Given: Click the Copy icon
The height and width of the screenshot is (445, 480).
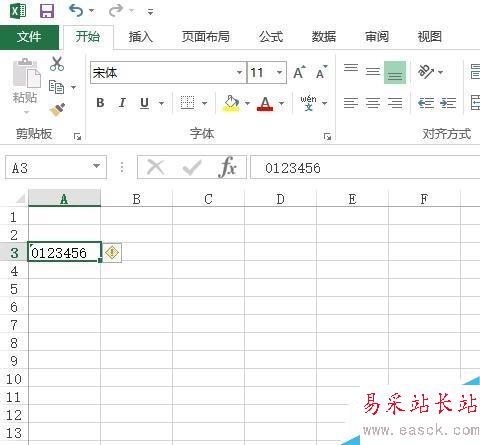Looking at the screenshot, I should click(x=56, y=87).
